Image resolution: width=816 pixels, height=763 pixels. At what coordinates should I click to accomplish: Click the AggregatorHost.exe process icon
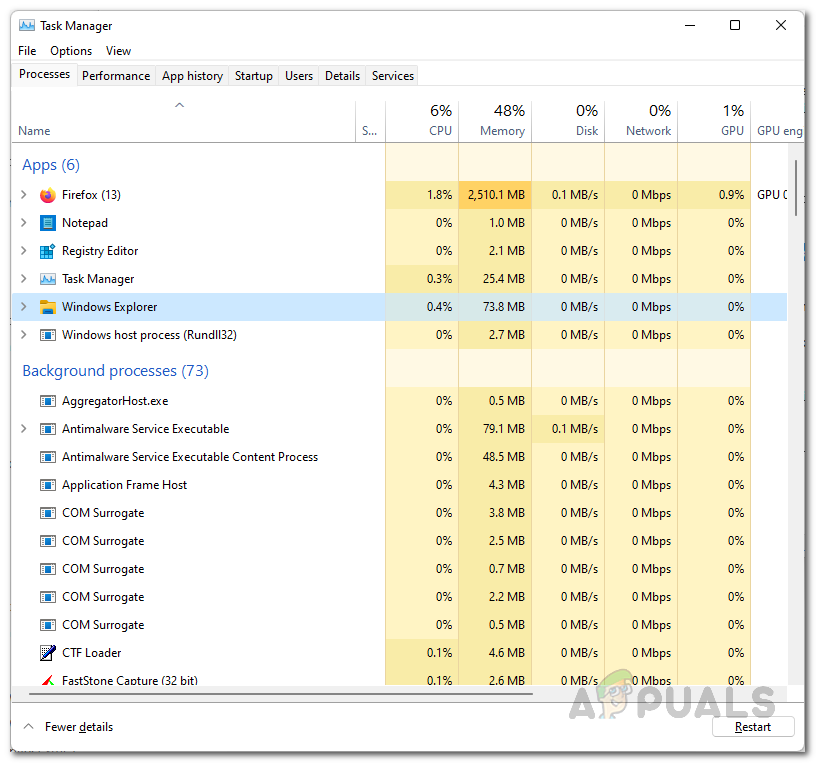click(x=47, y=401)
